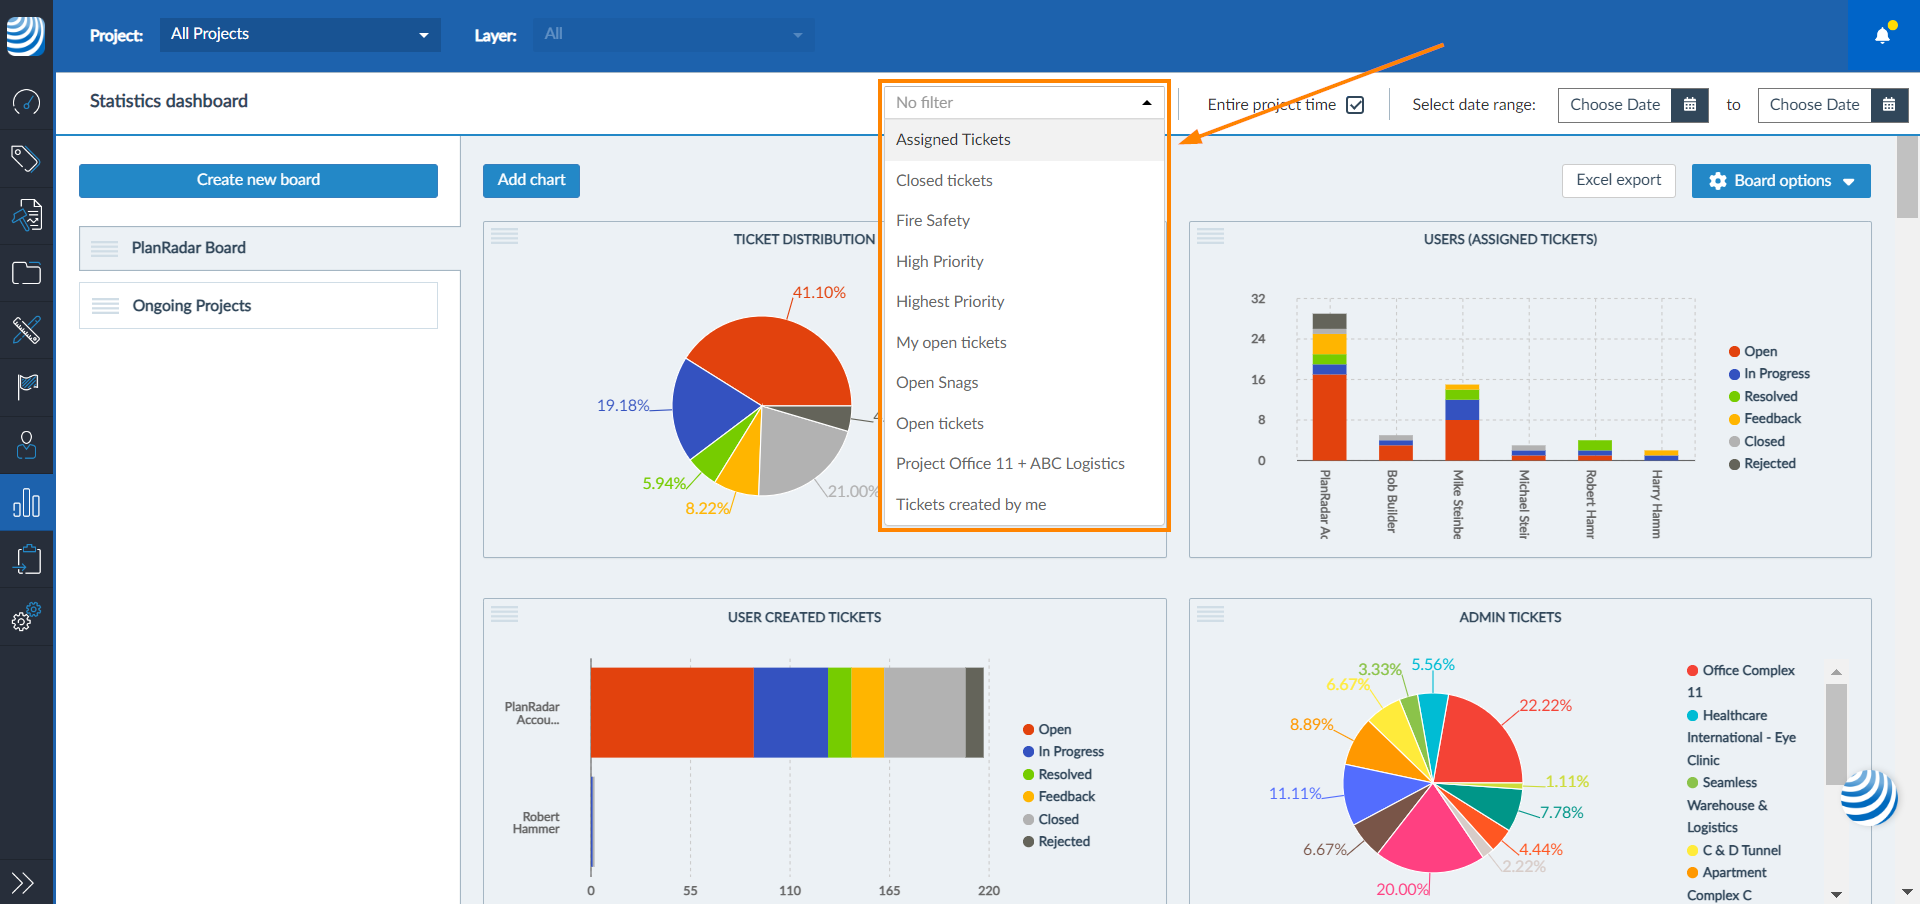Screen dimensions: 1920x904
Task: Open the user profile sidebar icon
Action: tap(26, 444)
